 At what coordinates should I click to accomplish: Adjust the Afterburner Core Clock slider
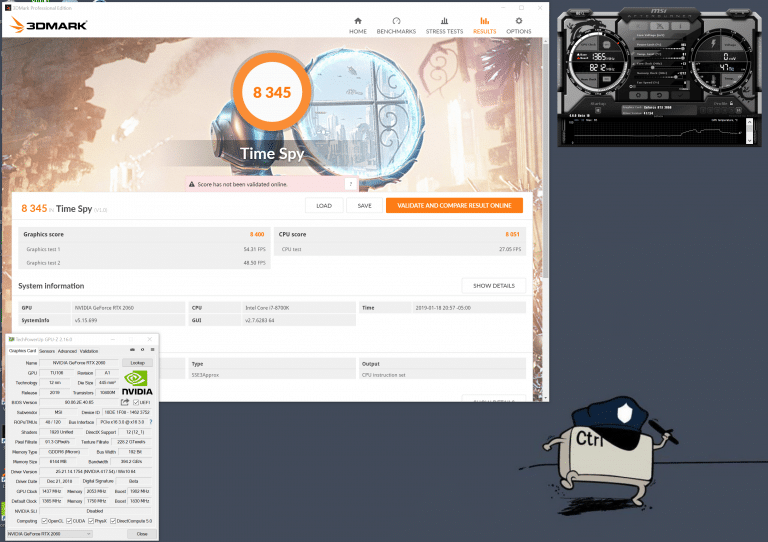tap(660, 68)
